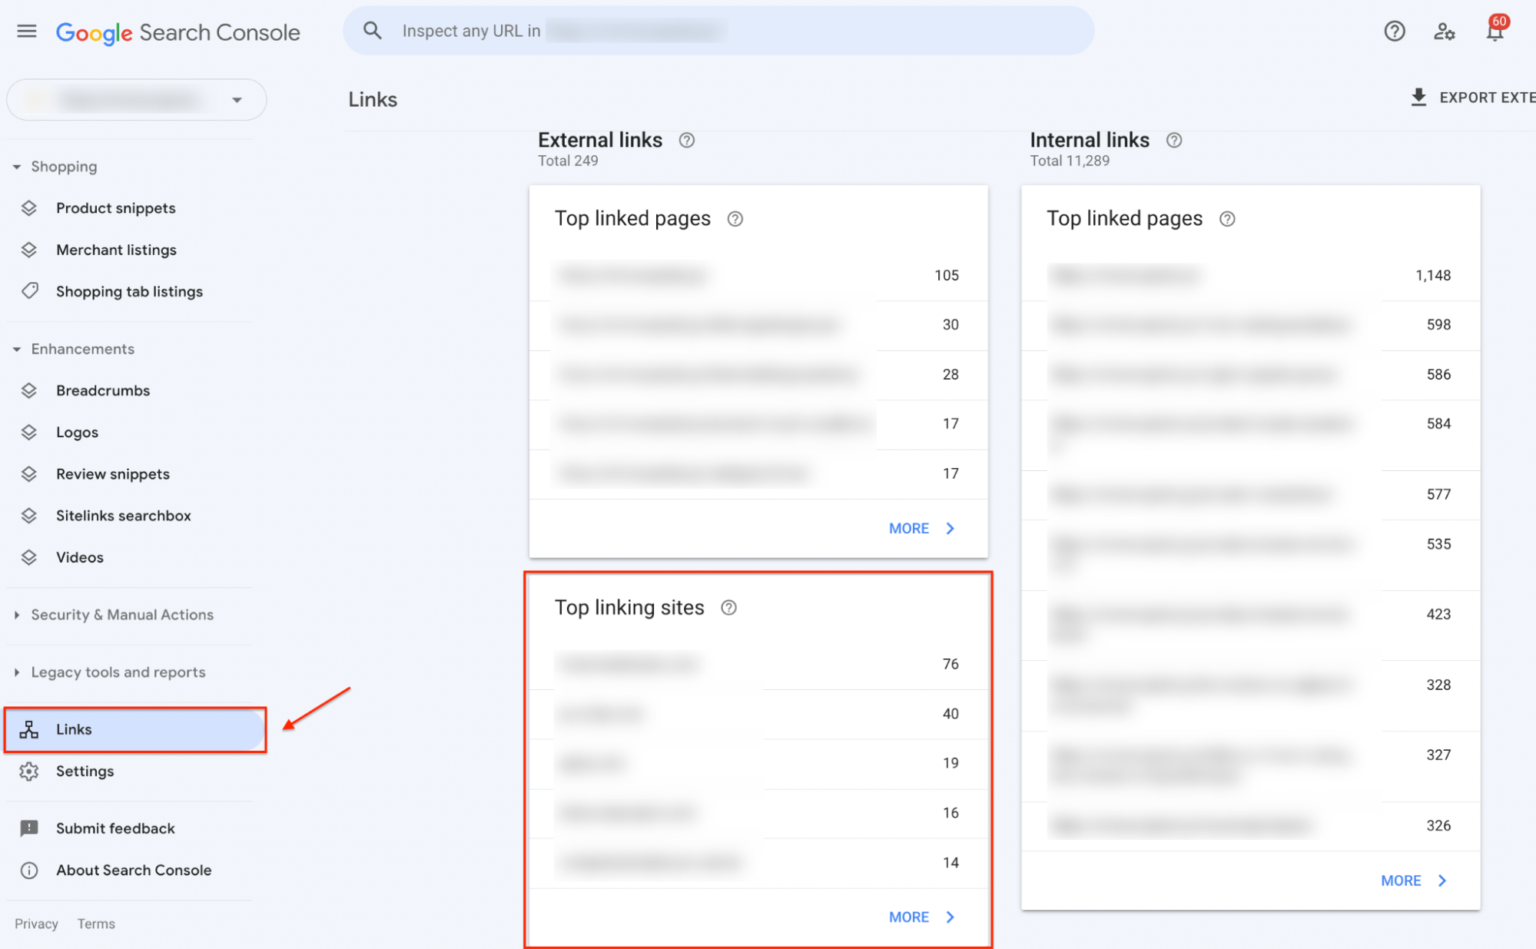Click MORE under Top linking sites
Screen dimensions: 1536x949
(x=908, y=916)
